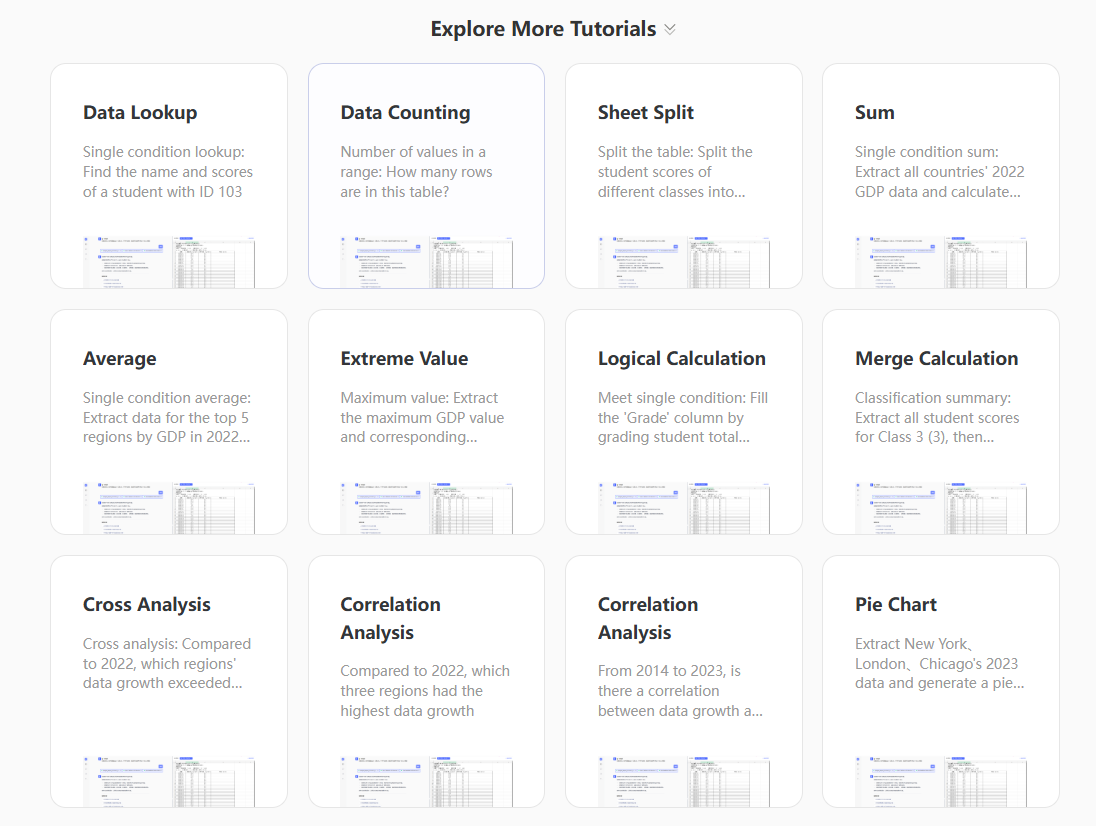Open the Cross Analysis tutorial card
This screenshot has height=826, width=1096.
click(168, 667)
